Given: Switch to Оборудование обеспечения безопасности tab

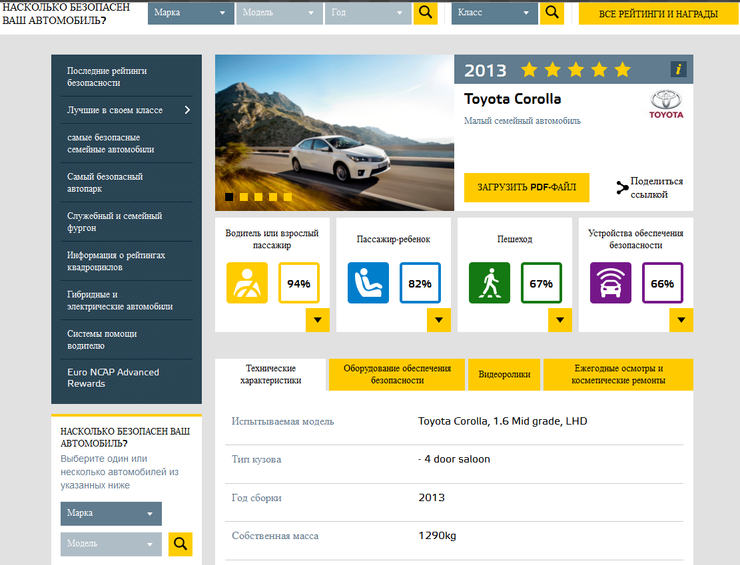Looking at the screenshot, I should pos(397,374).
